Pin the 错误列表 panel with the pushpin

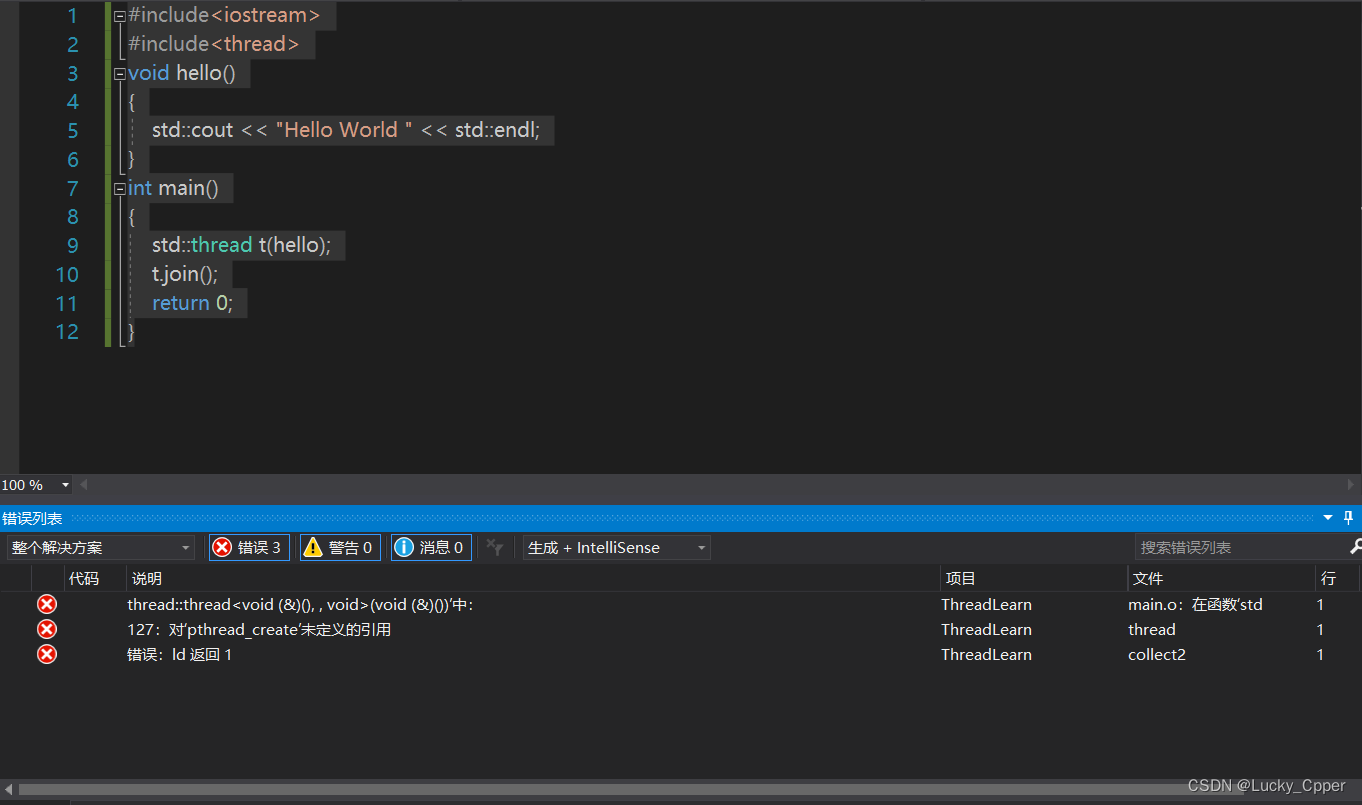pyautogui.click(x=1348, y=518)
